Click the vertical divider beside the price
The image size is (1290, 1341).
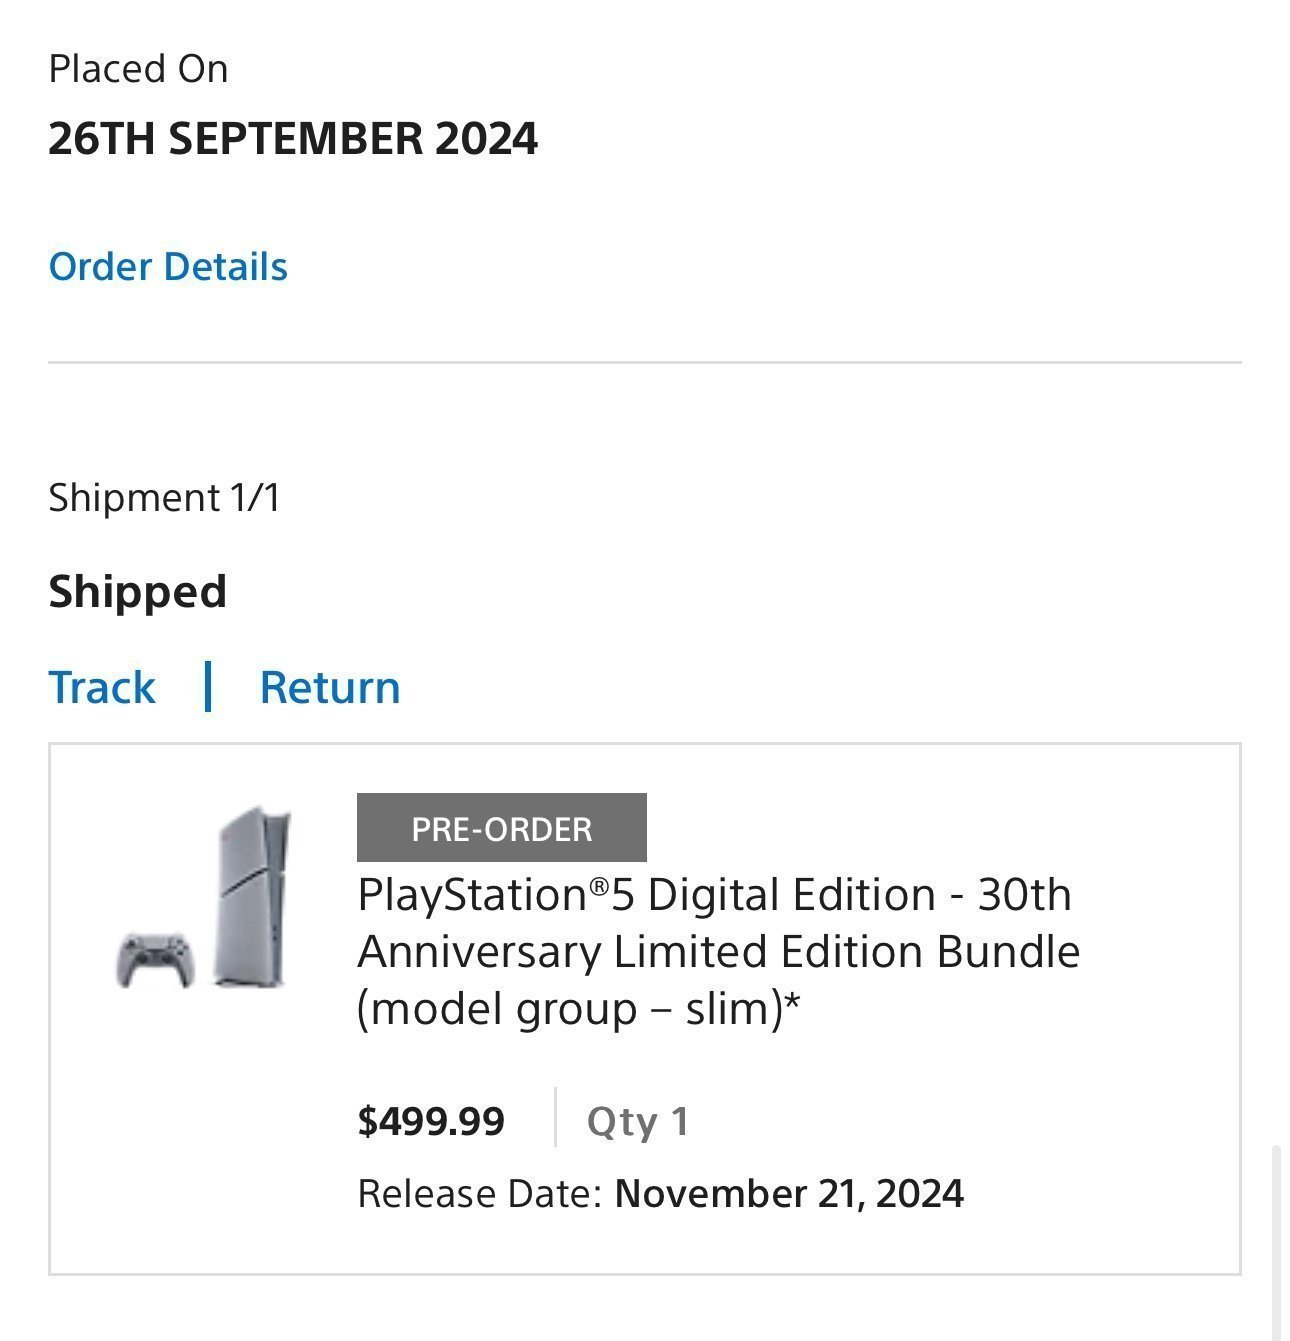(x=556, y=1121)
